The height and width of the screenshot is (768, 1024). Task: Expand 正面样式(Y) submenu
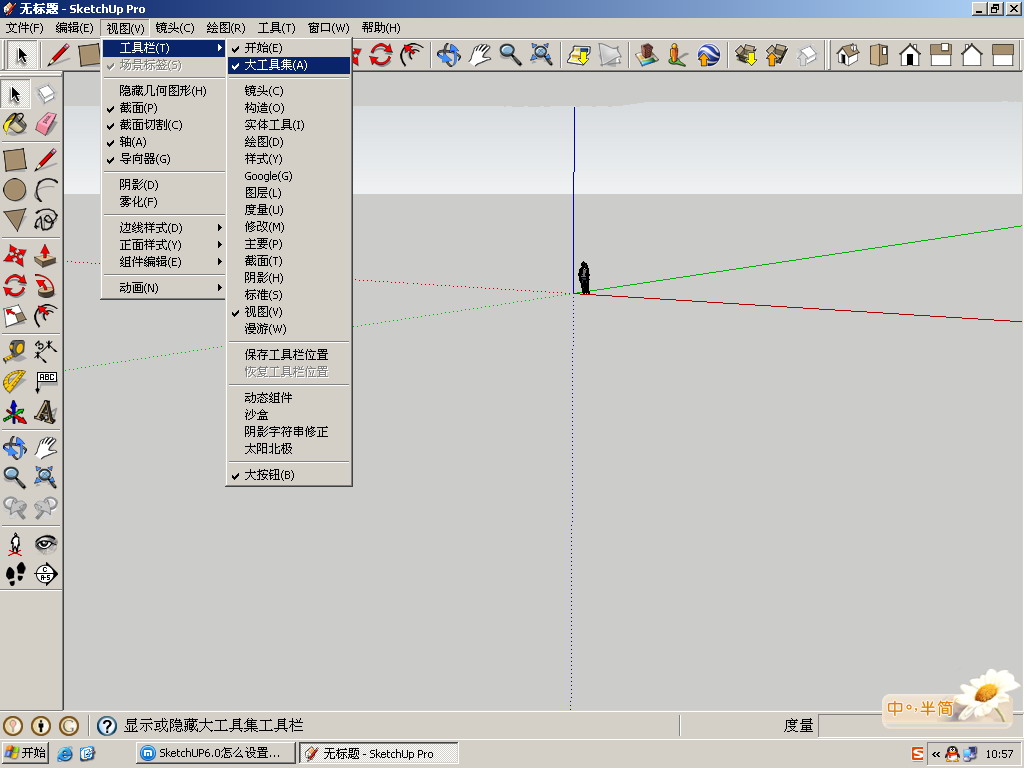click(164, 245)
